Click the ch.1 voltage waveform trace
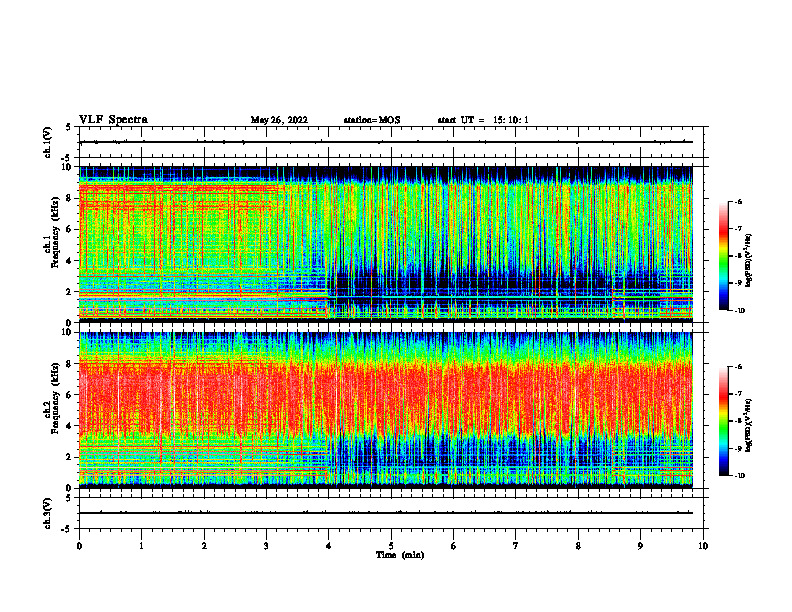Viewport: 792px width, 612px height. 386,142
